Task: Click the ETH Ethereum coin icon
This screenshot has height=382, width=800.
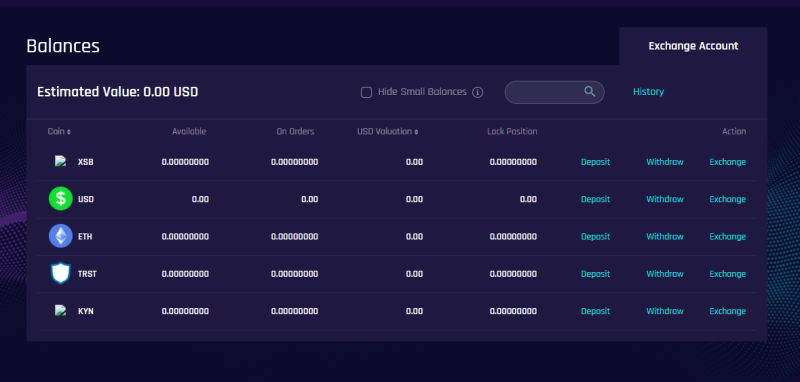Action: click(x=61, y=237)
